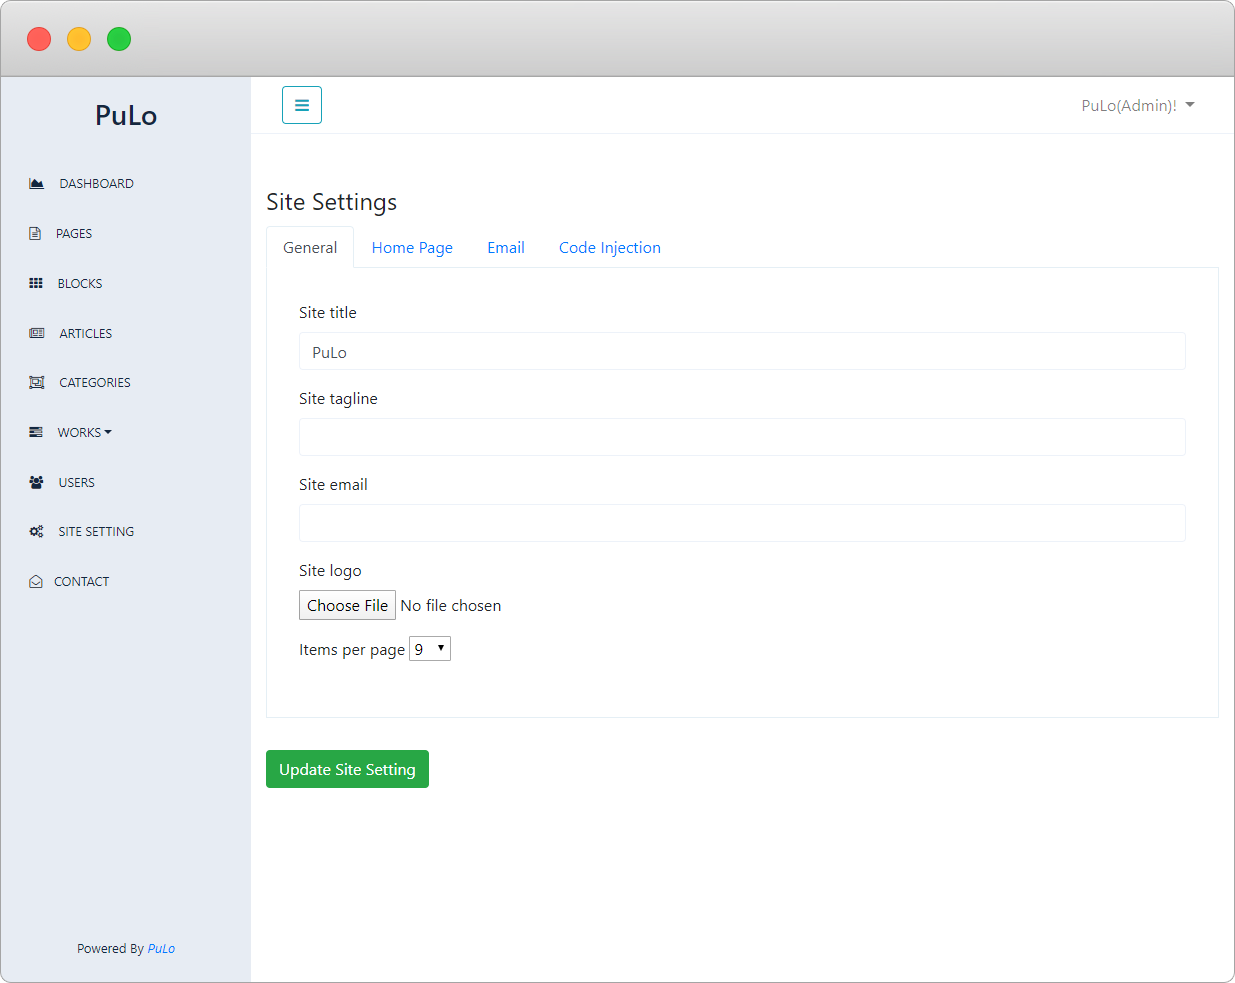Select the Dashboard sidebar icon
1235x983 pixels.
click(x=35, y=183)
